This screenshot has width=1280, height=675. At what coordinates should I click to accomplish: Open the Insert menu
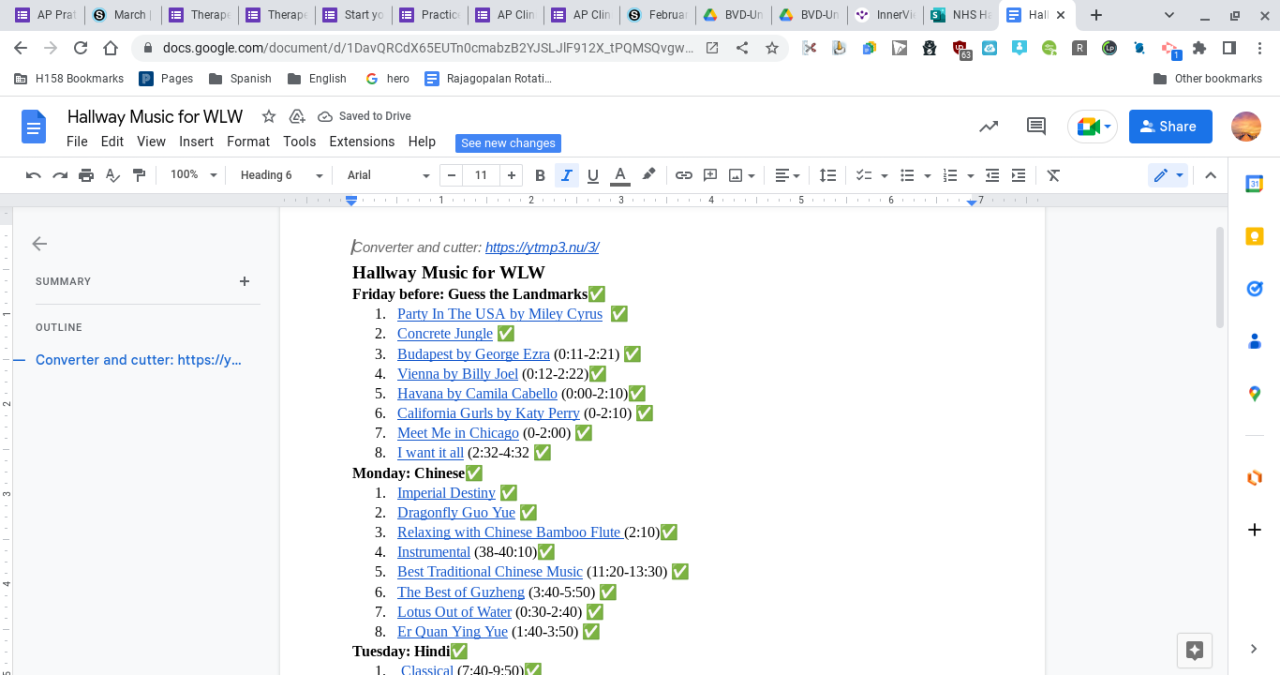196,142
